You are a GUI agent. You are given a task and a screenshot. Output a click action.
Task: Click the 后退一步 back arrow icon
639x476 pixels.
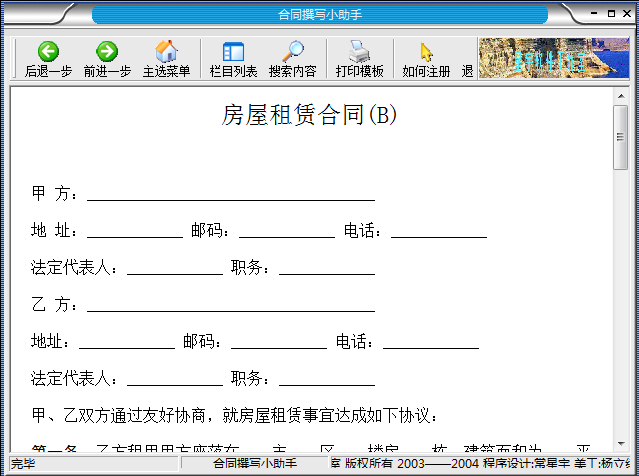[x=48, y=52]
